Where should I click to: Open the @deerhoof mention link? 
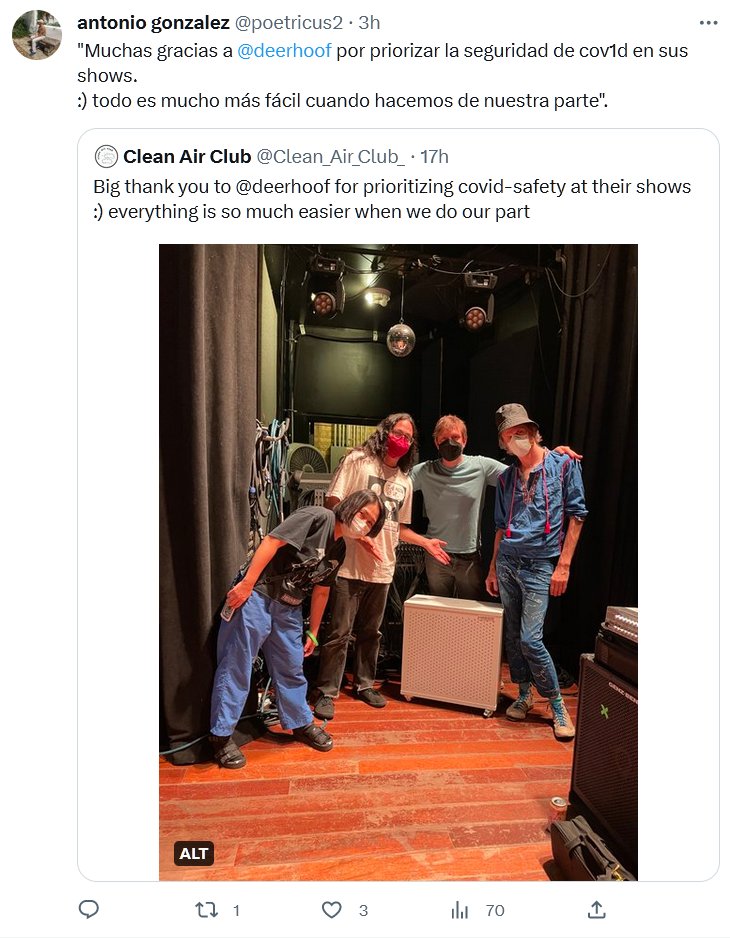284,50
